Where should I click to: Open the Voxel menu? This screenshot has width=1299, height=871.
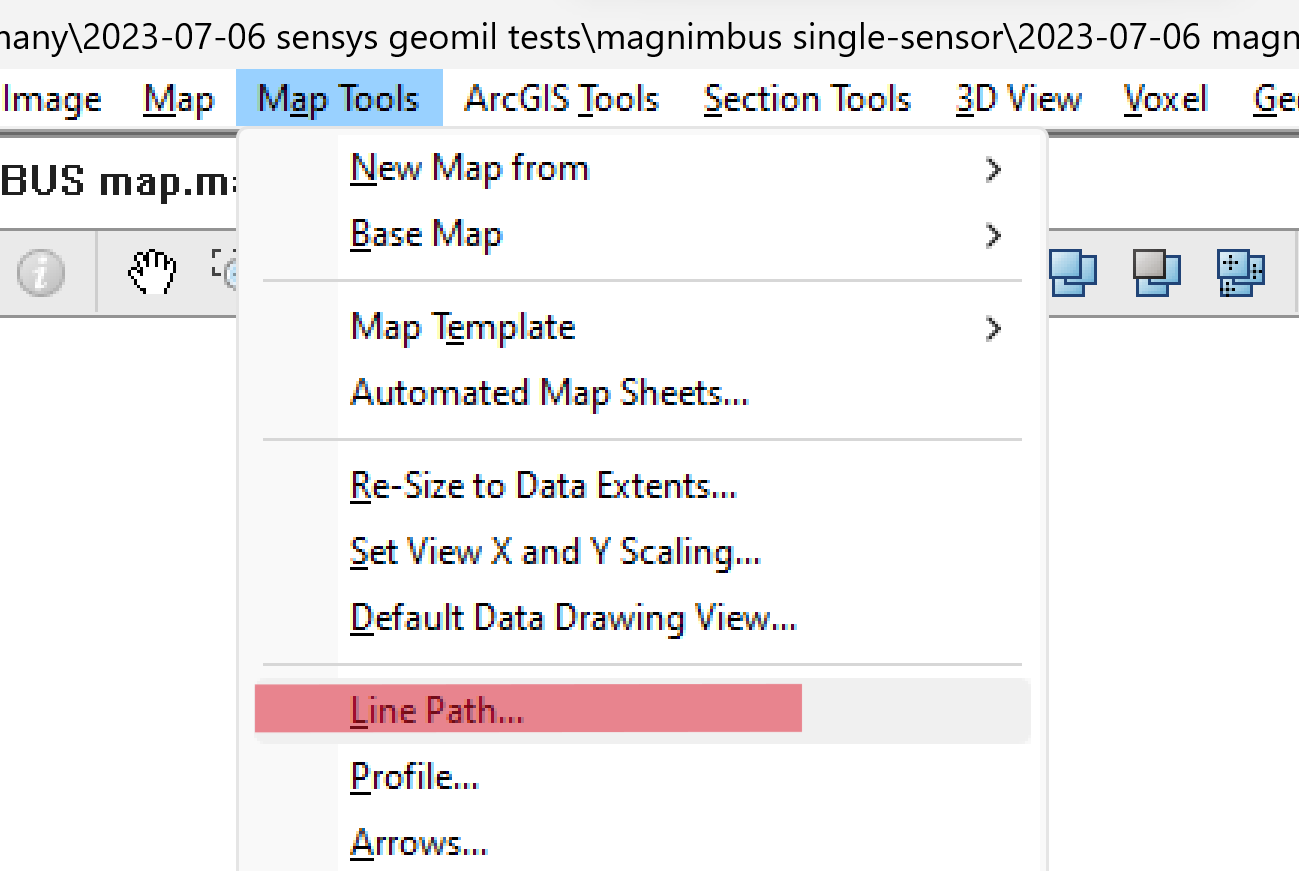coord(1164,98)
